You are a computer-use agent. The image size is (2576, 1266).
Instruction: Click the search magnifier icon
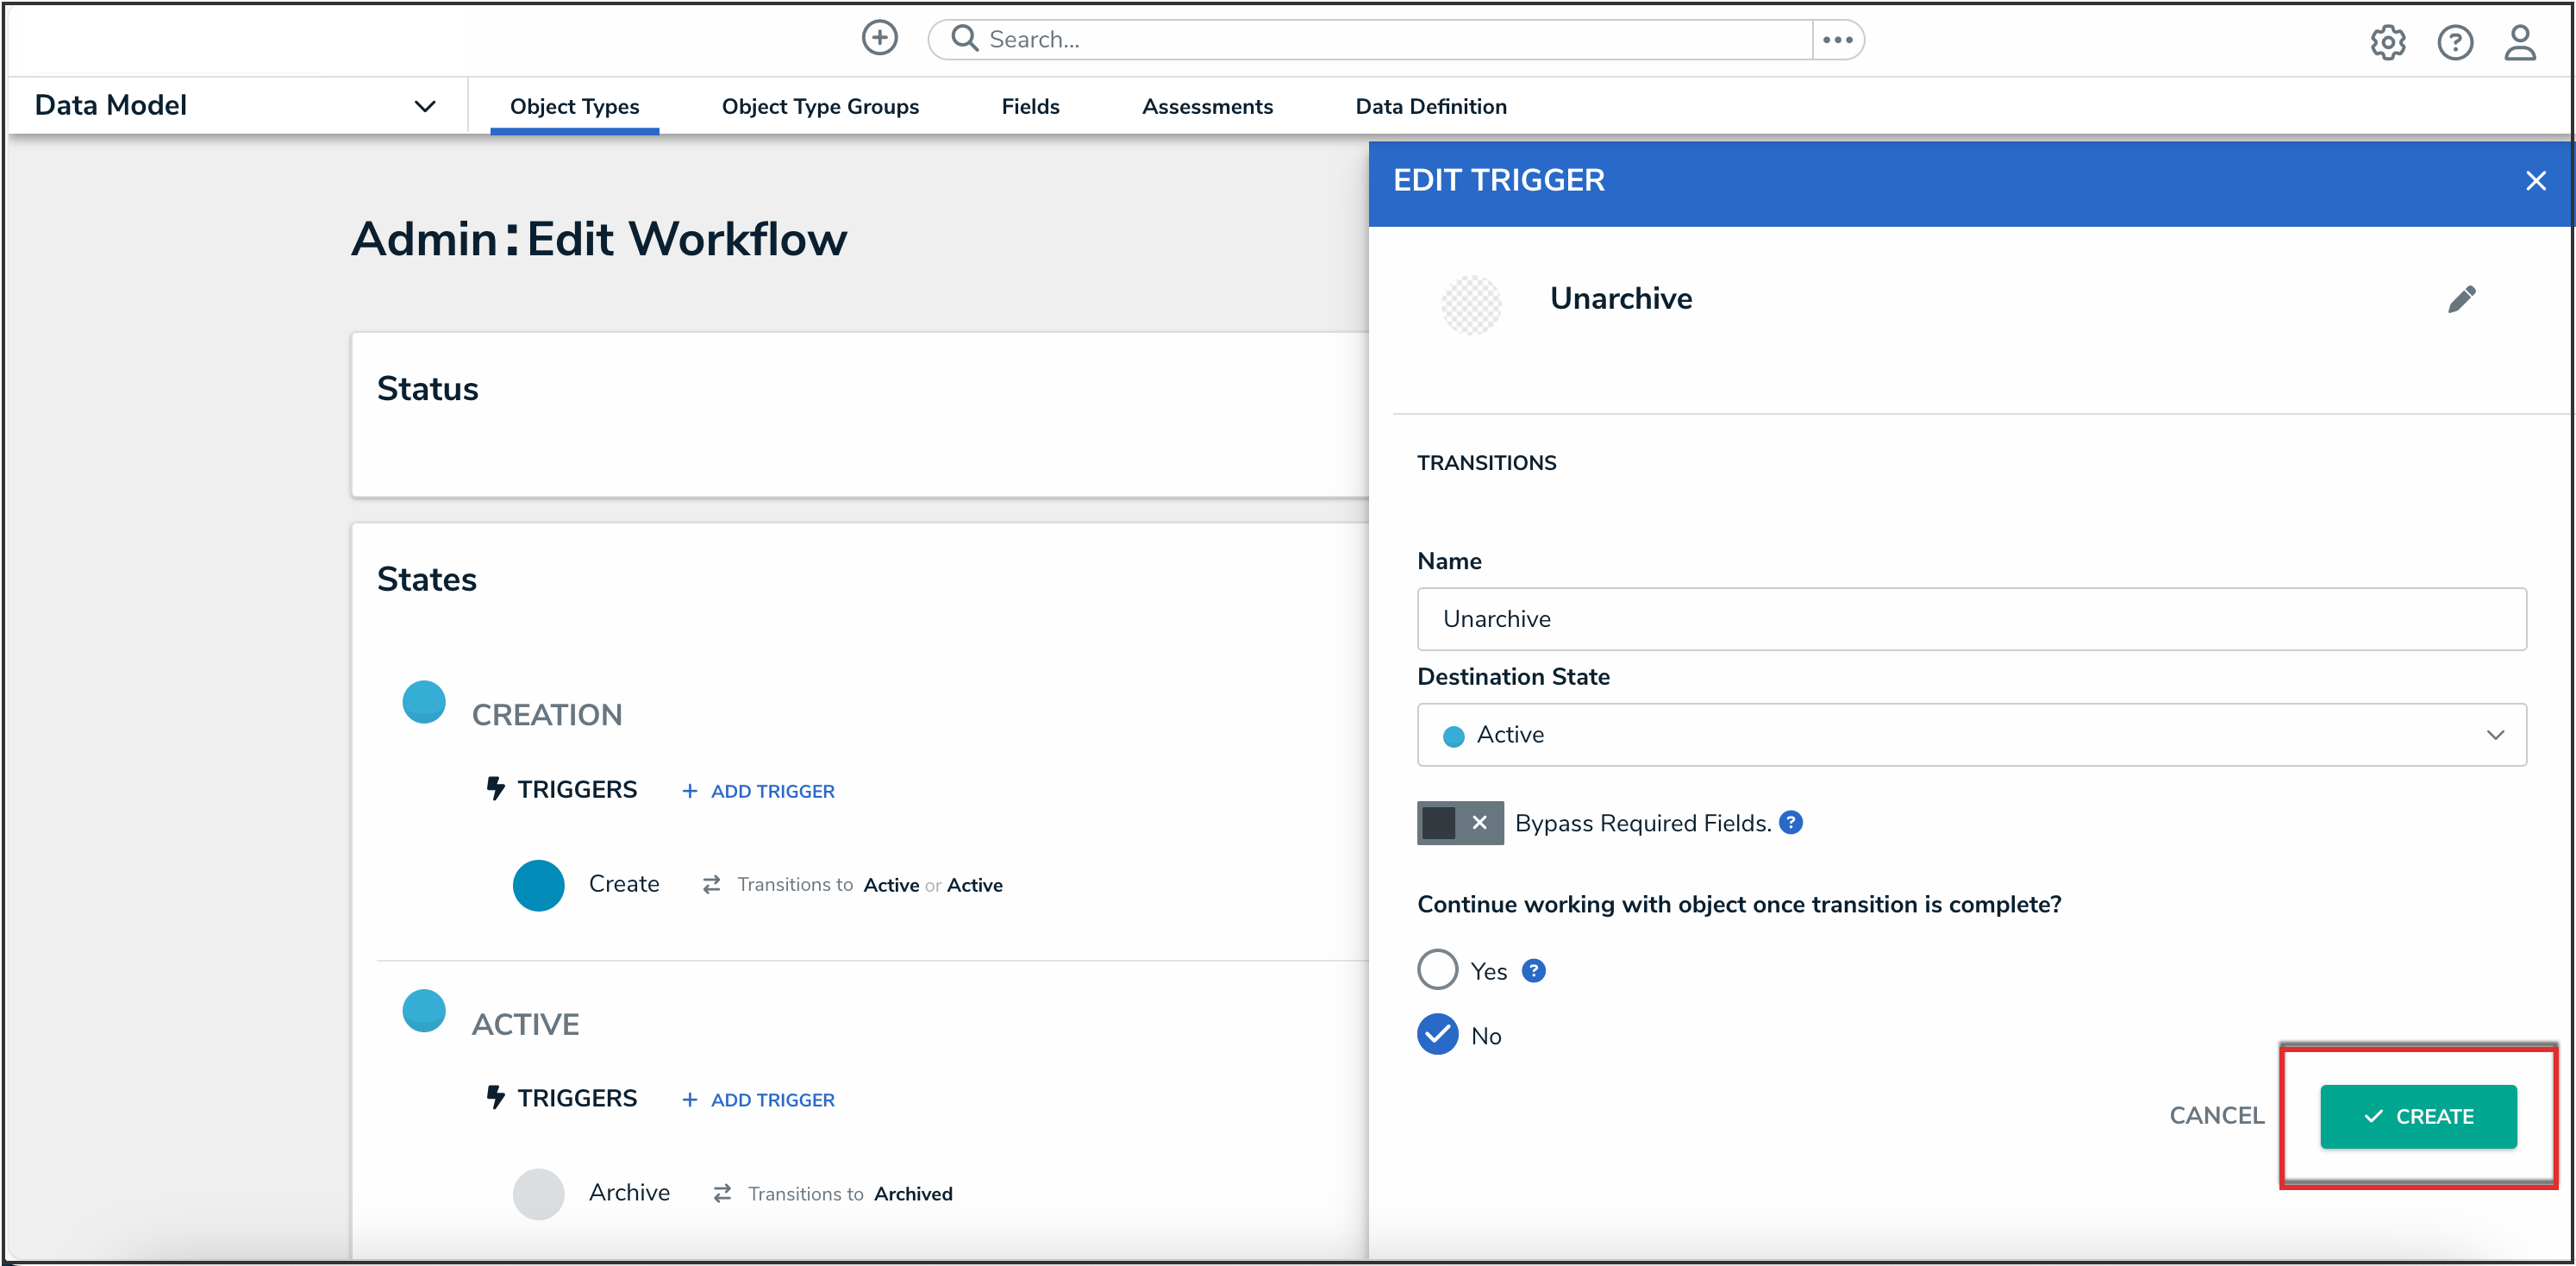(x=964, y=39)
